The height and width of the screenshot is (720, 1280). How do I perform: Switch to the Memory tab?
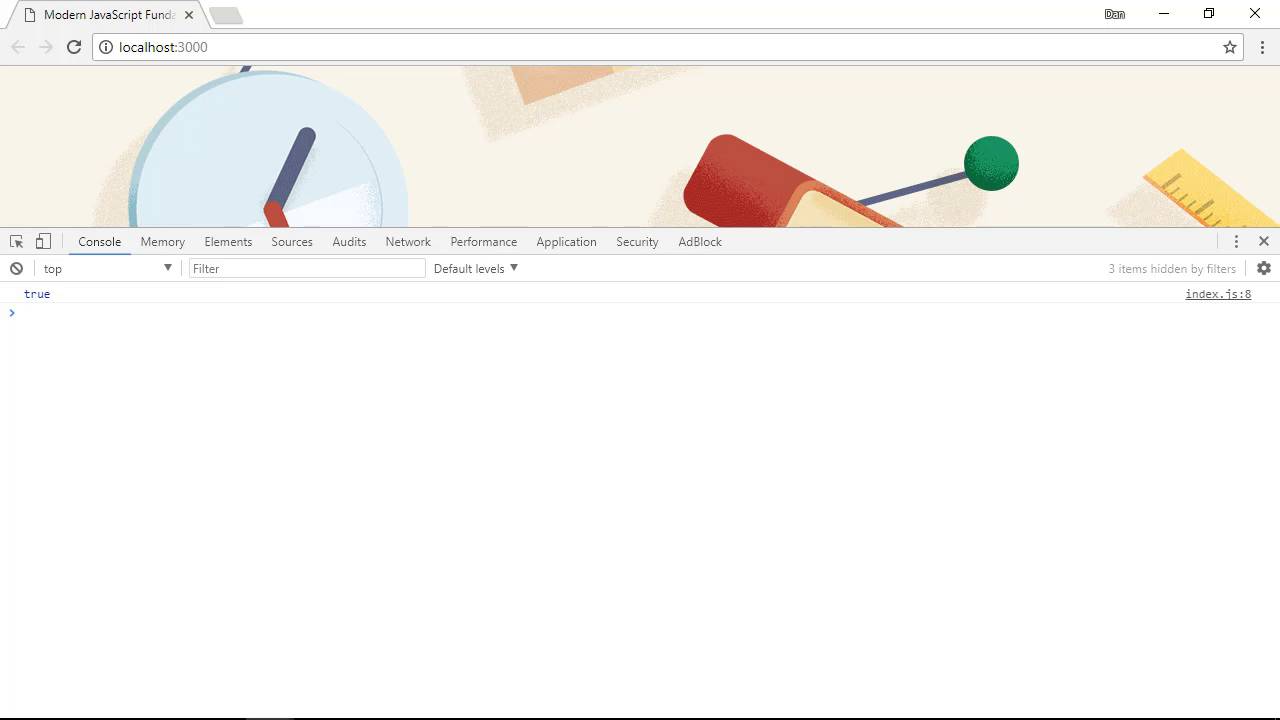tap(163, 241)
